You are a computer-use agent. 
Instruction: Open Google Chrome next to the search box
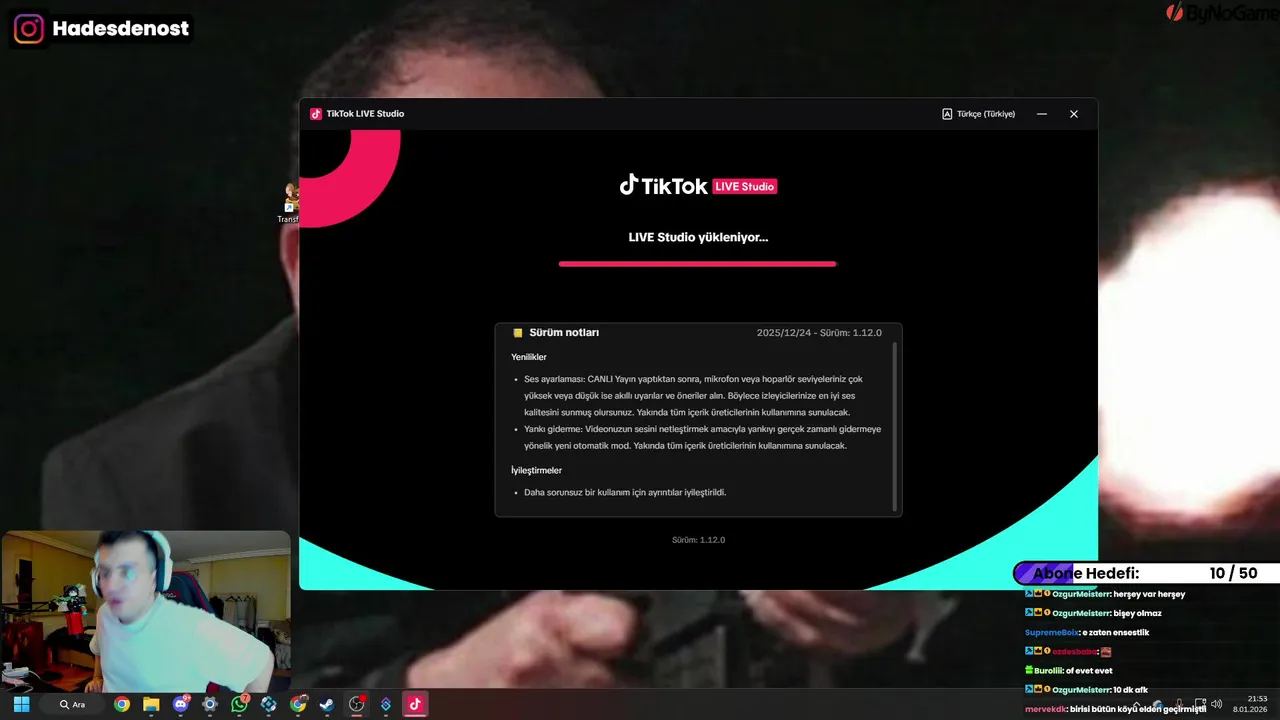122,704
